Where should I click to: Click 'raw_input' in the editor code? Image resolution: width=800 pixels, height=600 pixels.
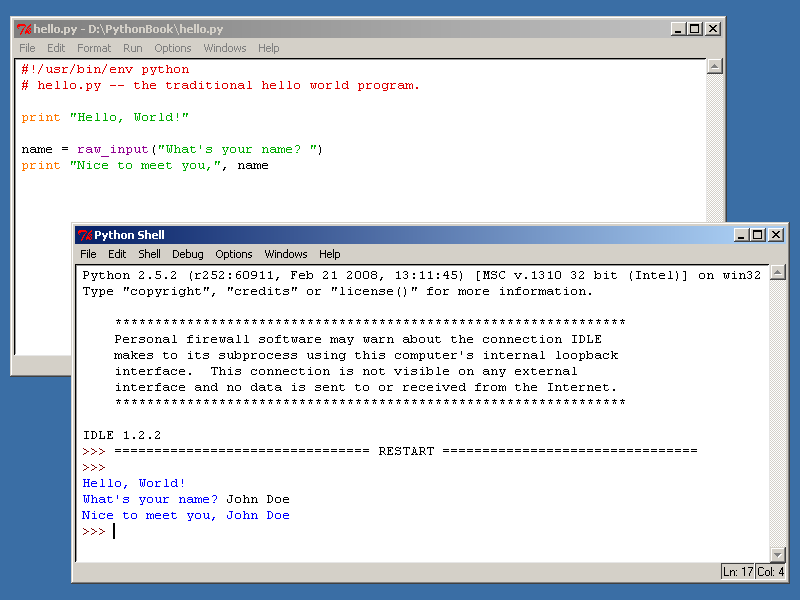[x=113, y=149]
